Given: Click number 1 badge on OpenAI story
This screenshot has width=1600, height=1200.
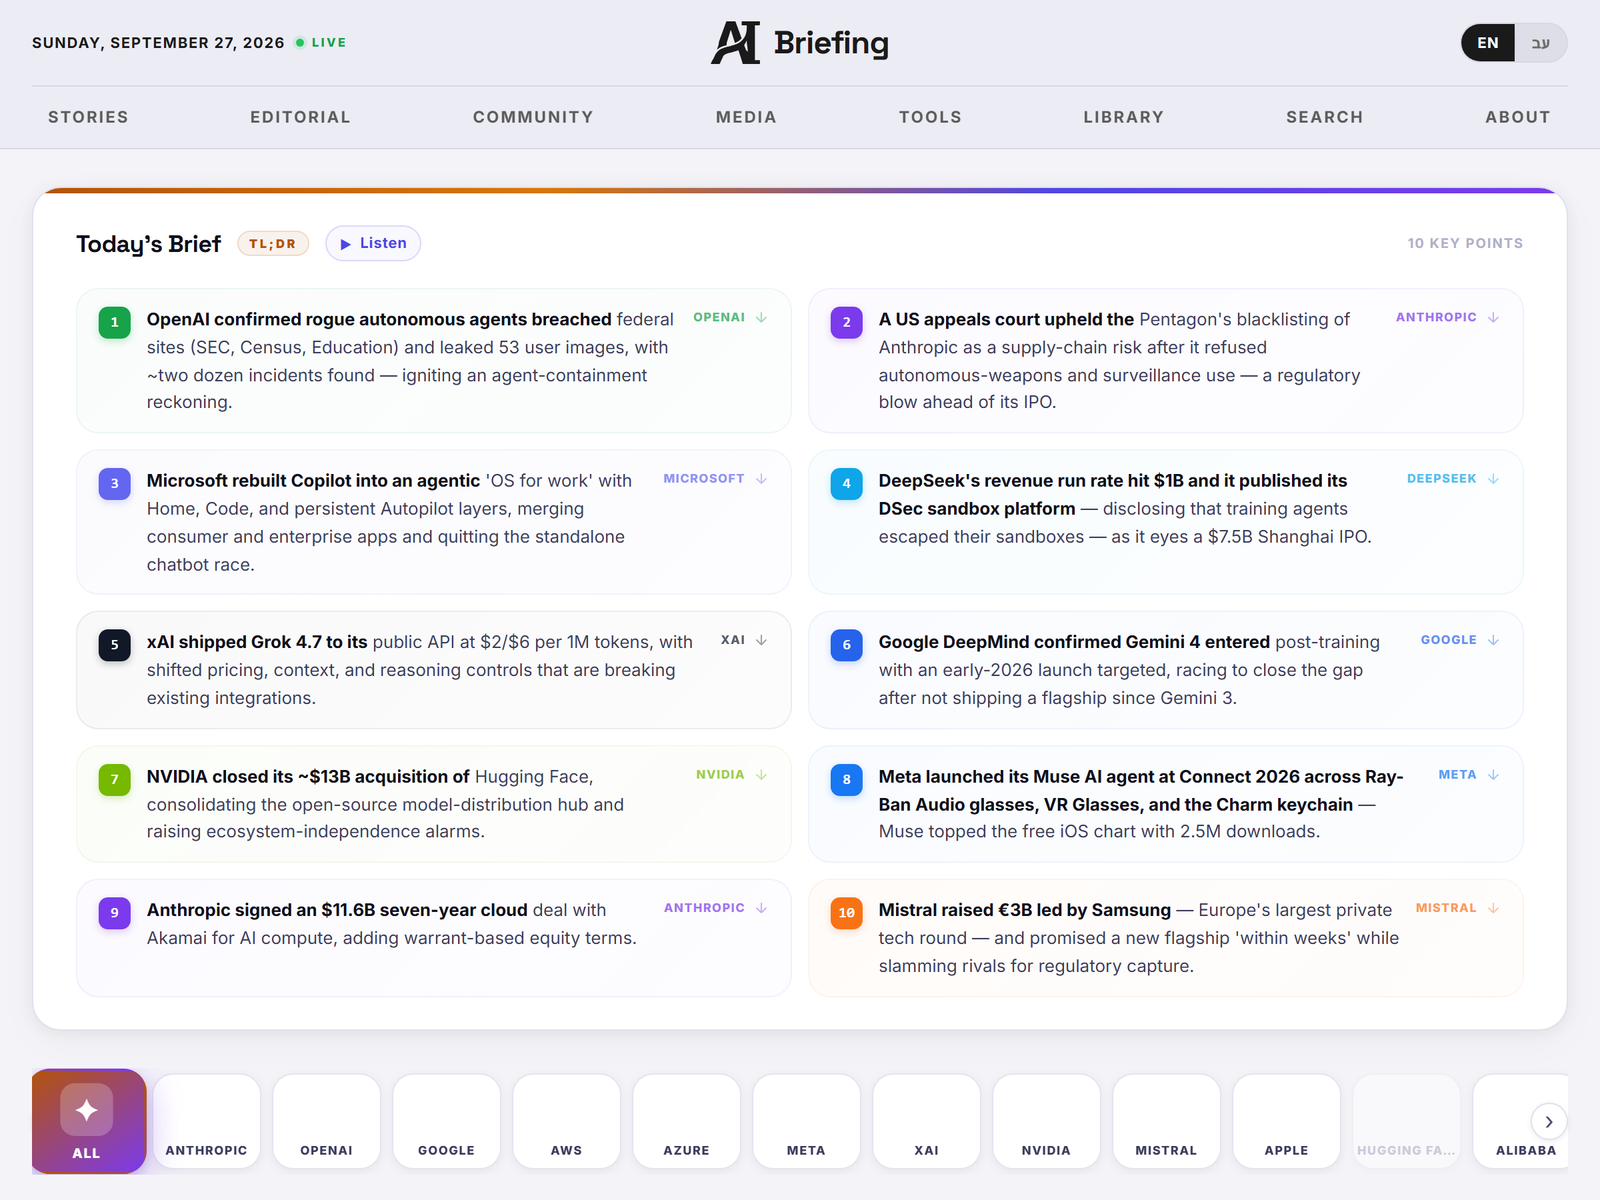Looking at the screenshot, I should pyautogui.click(x=114, y=322).
